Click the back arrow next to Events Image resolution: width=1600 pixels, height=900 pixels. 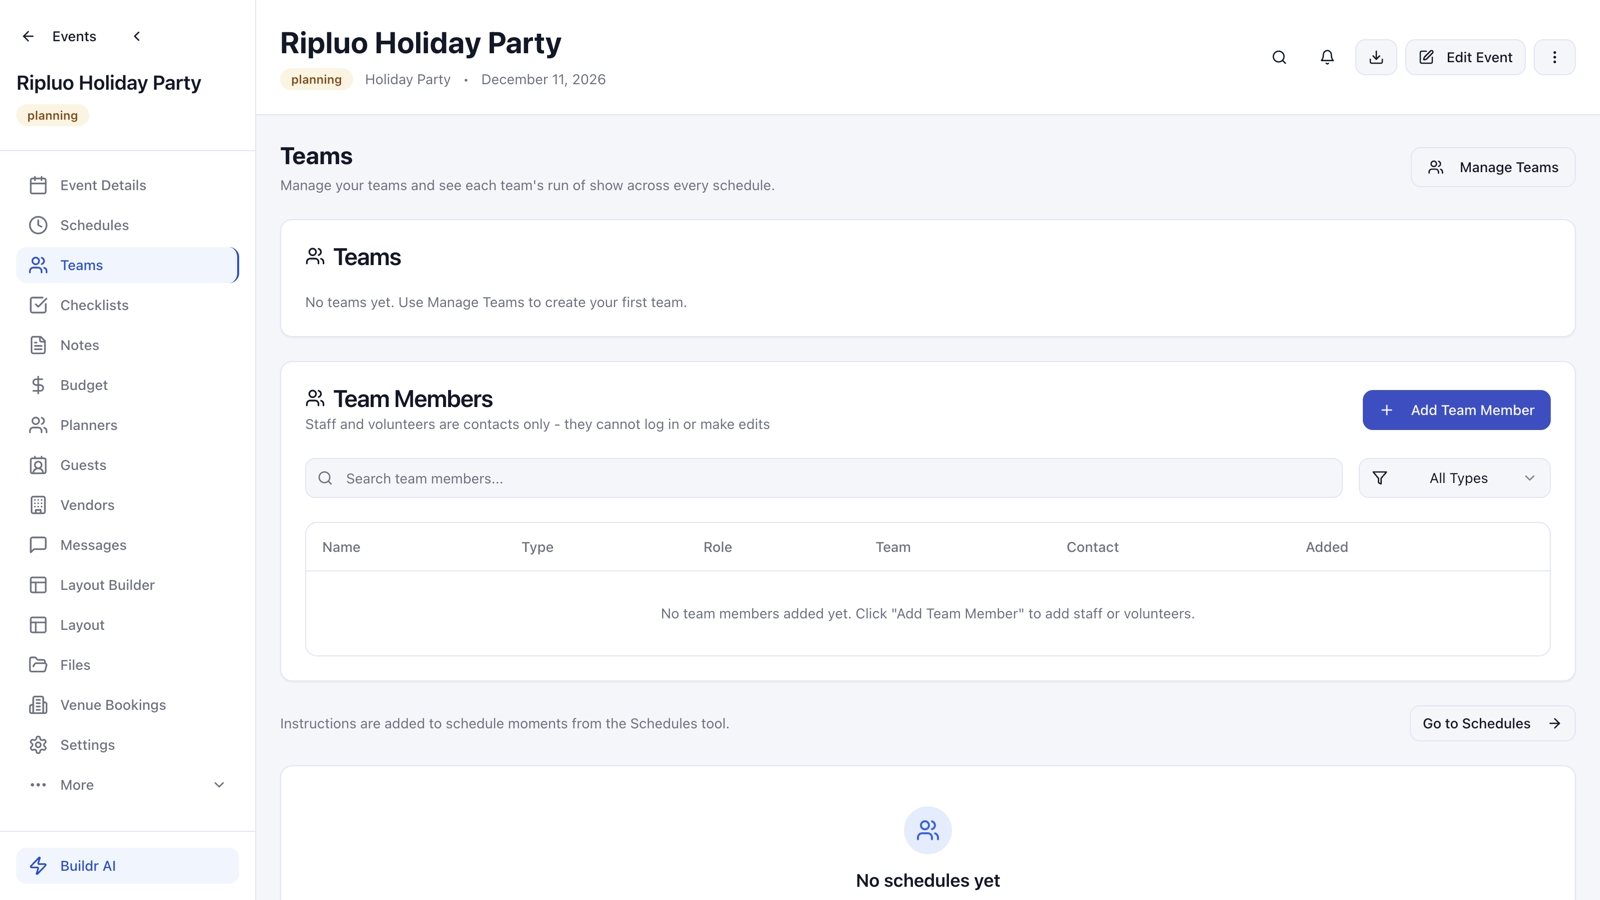28,36
